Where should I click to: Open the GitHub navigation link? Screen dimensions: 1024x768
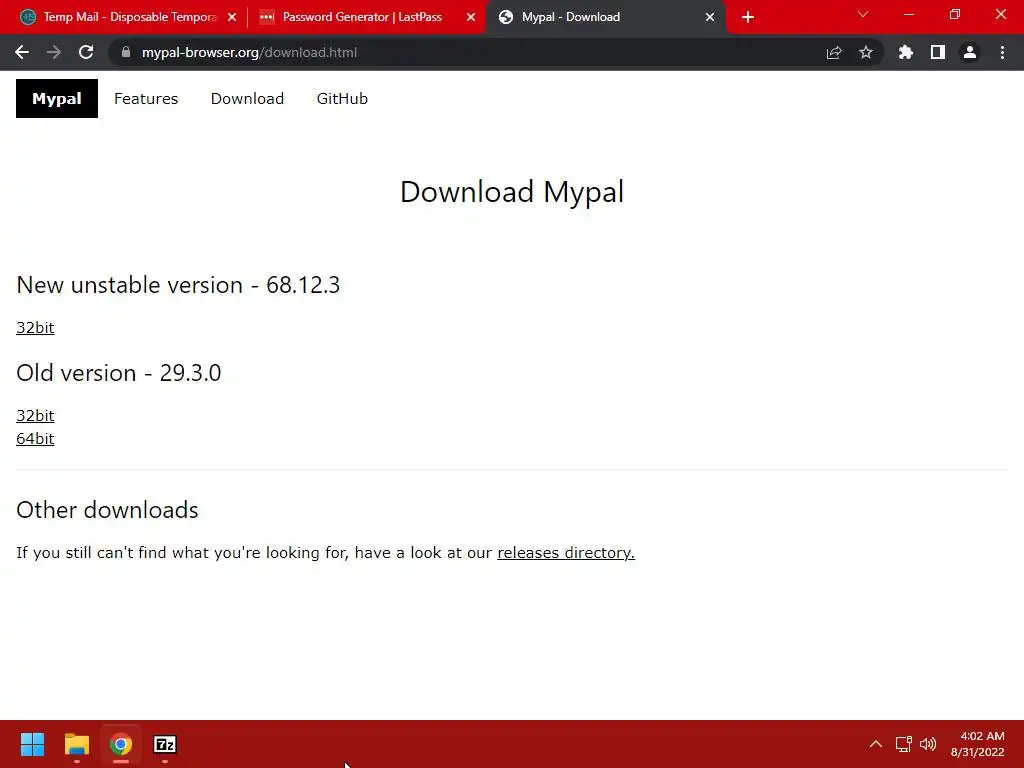coord(342,99)
